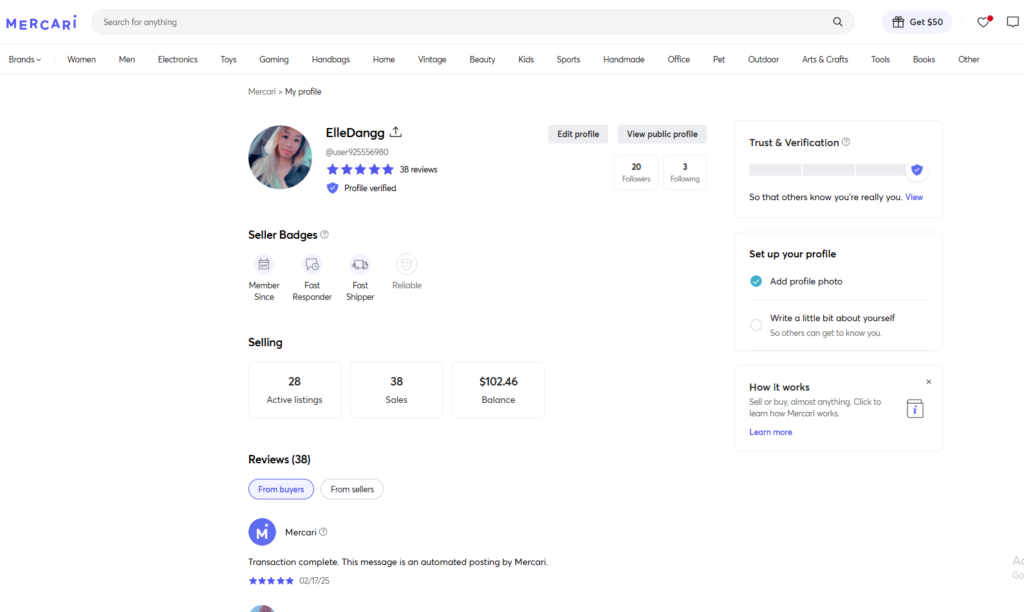This screenshot has width=1024, height=612.
Task: Open the Sports category
Action: pos(568,59)
